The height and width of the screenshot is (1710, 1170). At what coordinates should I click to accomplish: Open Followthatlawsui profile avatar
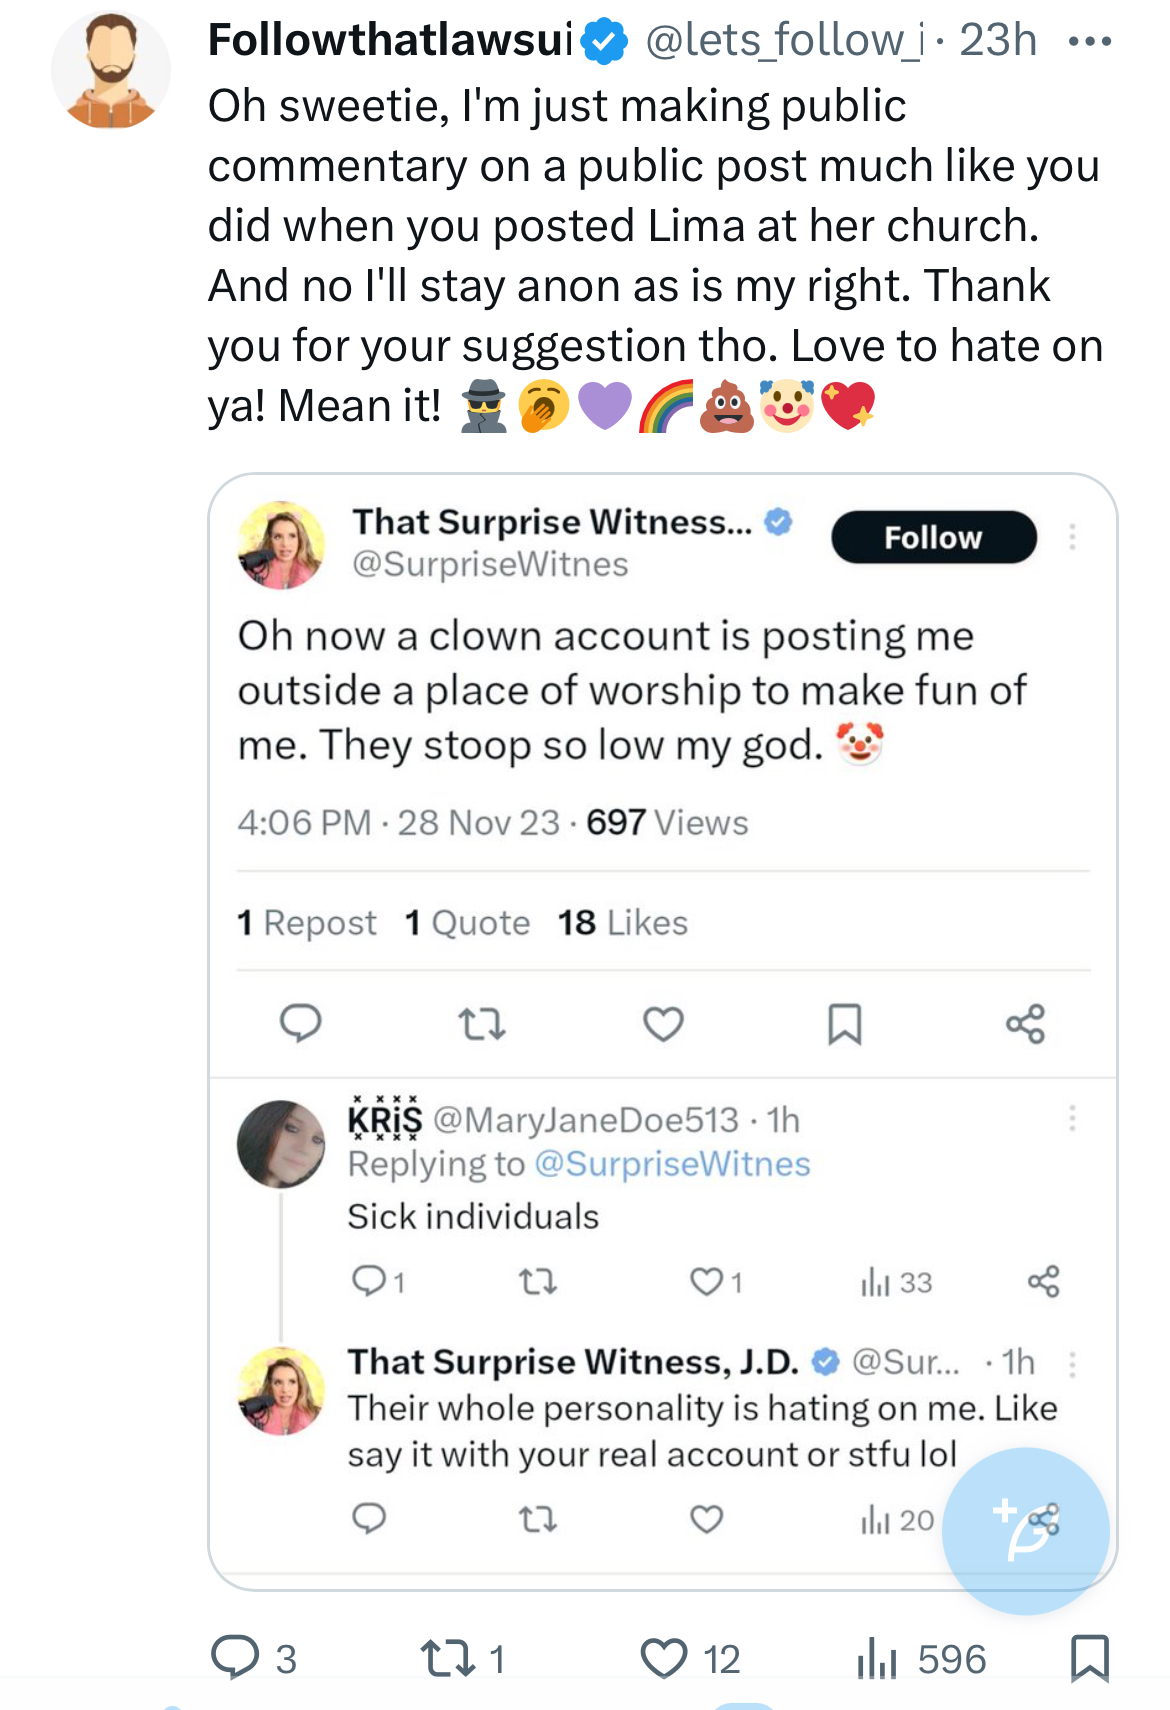[x=111, y=70]
